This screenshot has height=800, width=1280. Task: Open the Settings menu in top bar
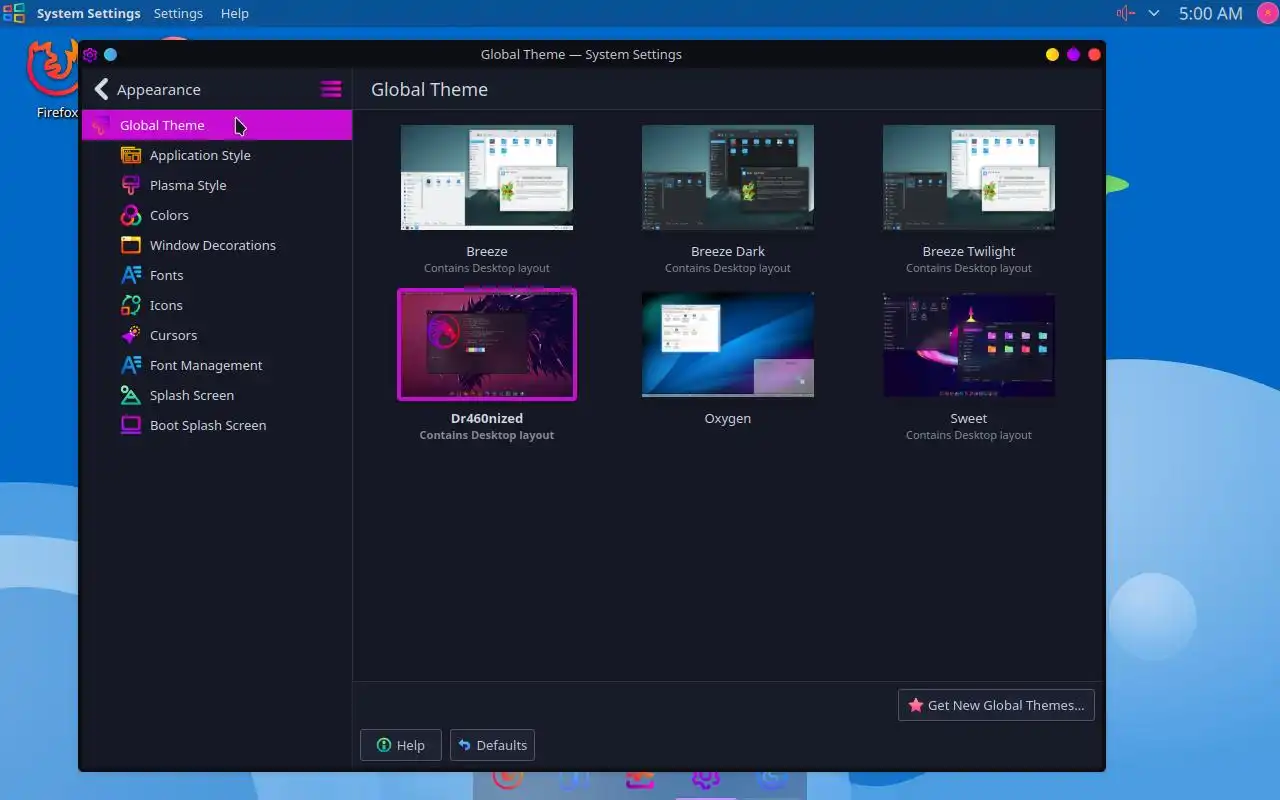(178, 13)
